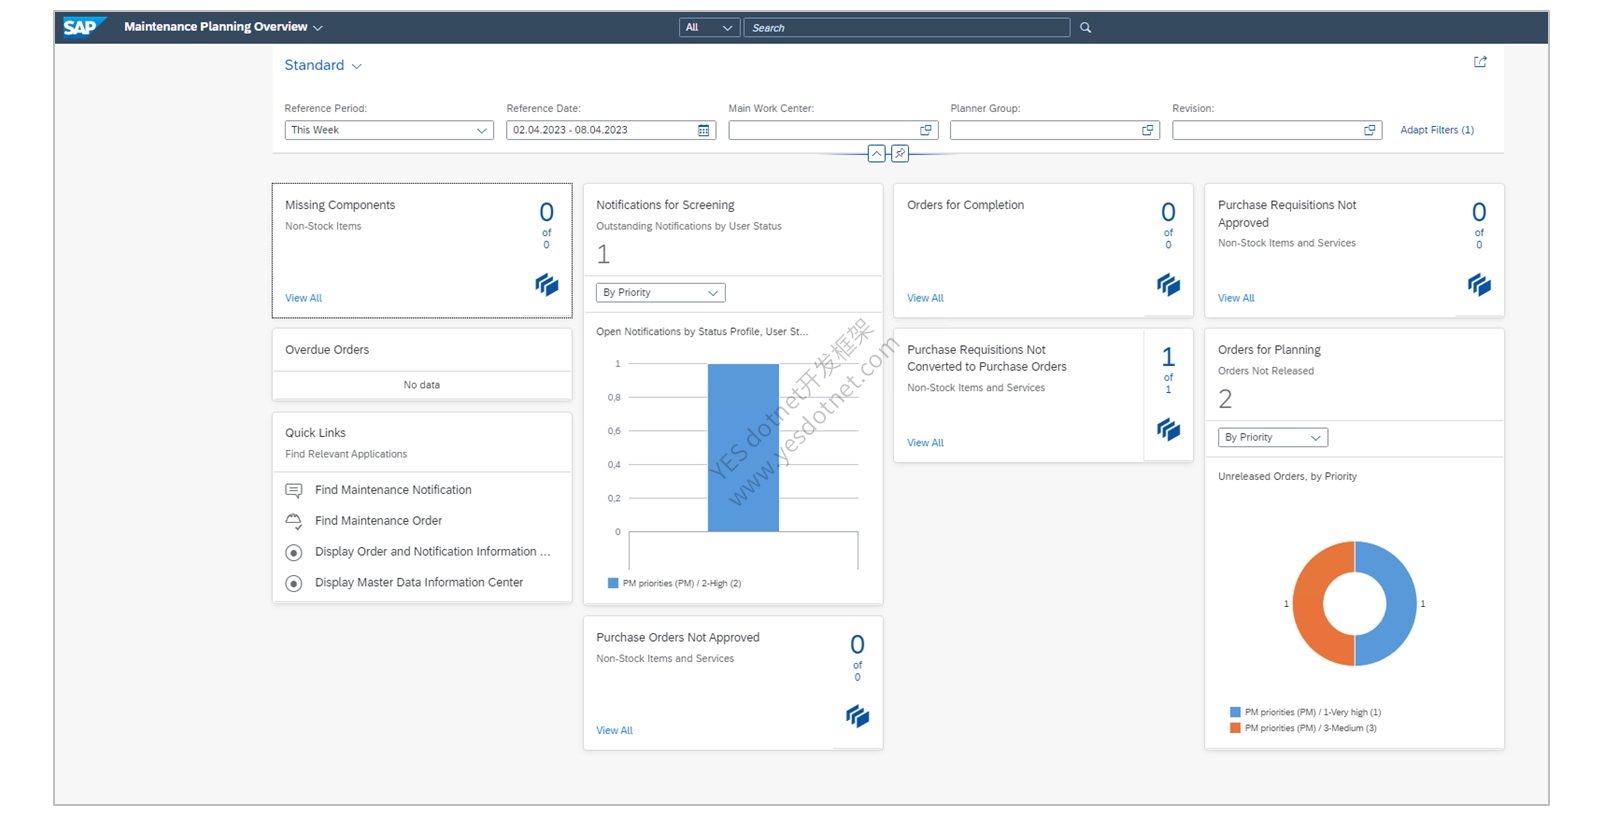This screenshot has width=1600, height=816.
Task: Click the orange donut segment for 3-Medium
Action: 1309,604
